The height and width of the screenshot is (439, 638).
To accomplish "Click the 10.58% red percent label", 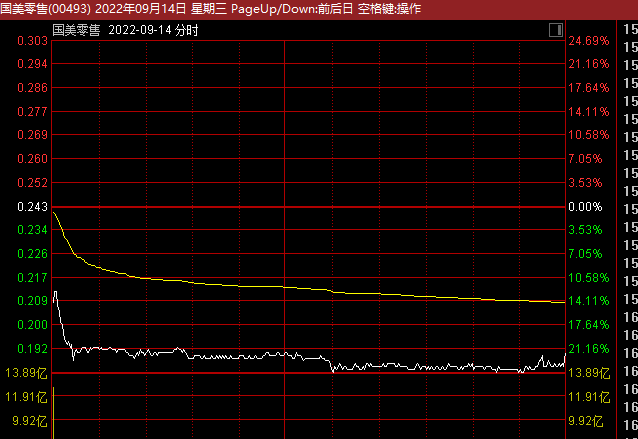I will click(x=588, y=135).
